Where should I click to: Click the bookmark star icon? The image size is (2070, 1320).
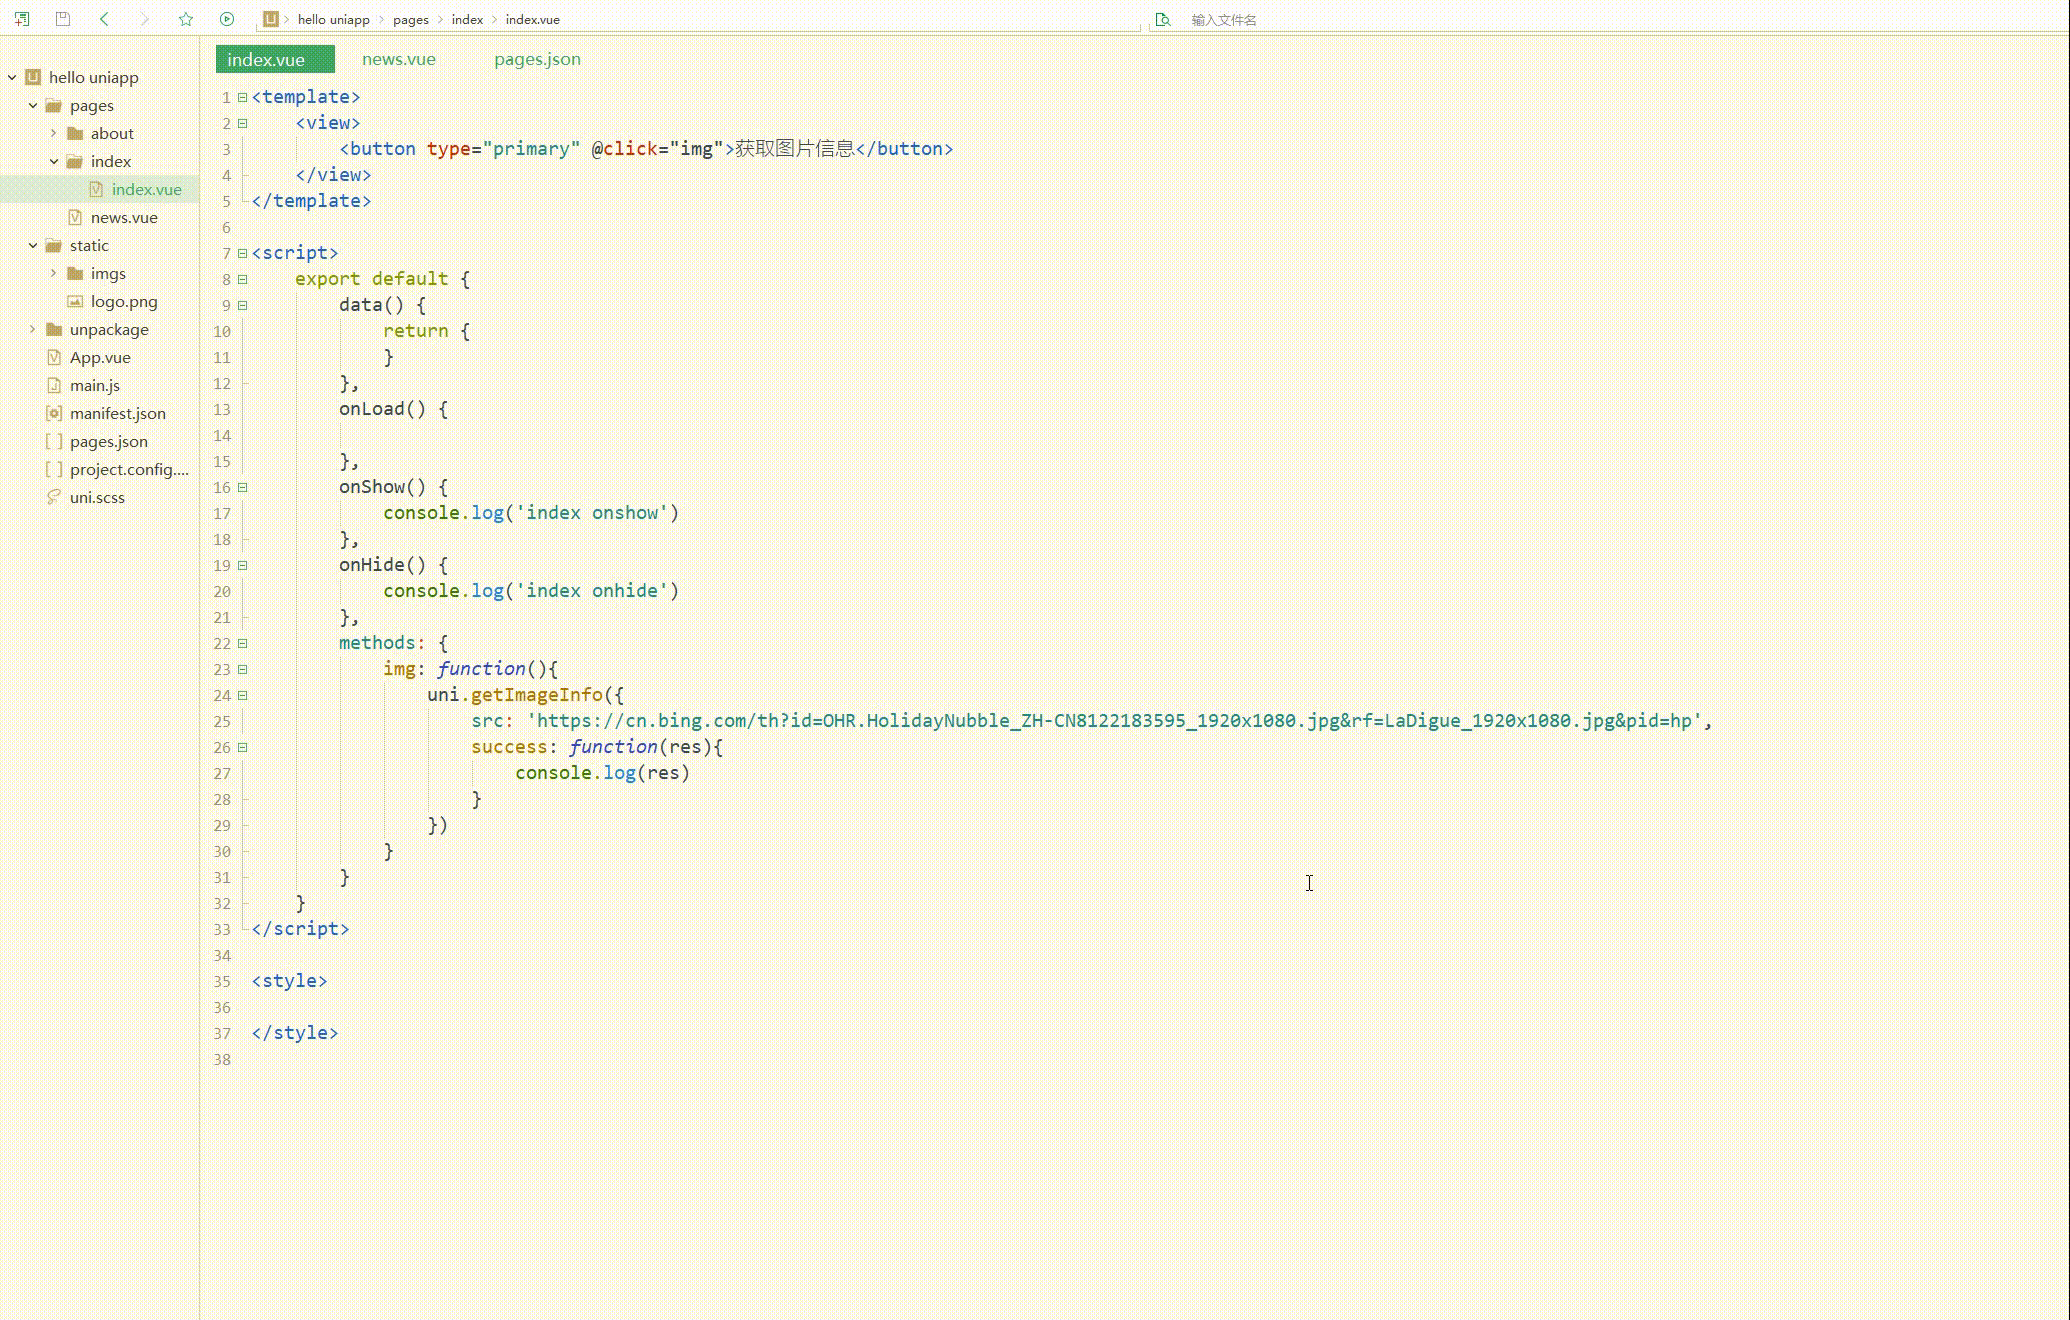pos(186,19)
